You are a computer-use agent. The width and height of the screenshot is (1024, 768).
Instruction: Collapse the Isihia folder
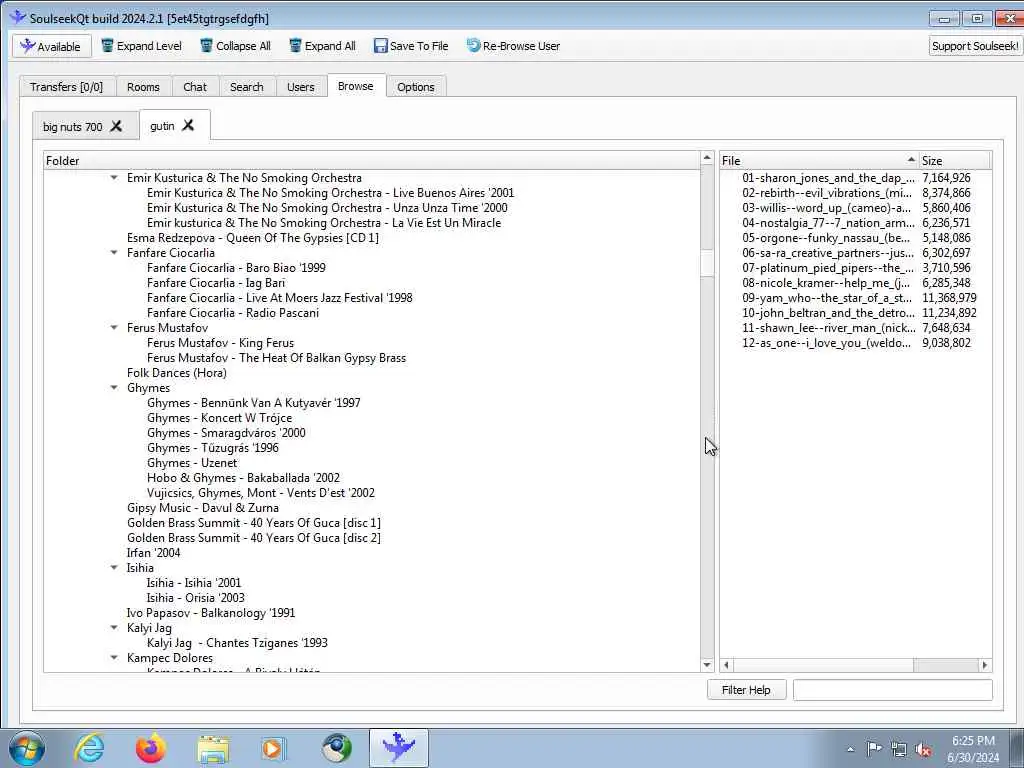click(114, 568)
